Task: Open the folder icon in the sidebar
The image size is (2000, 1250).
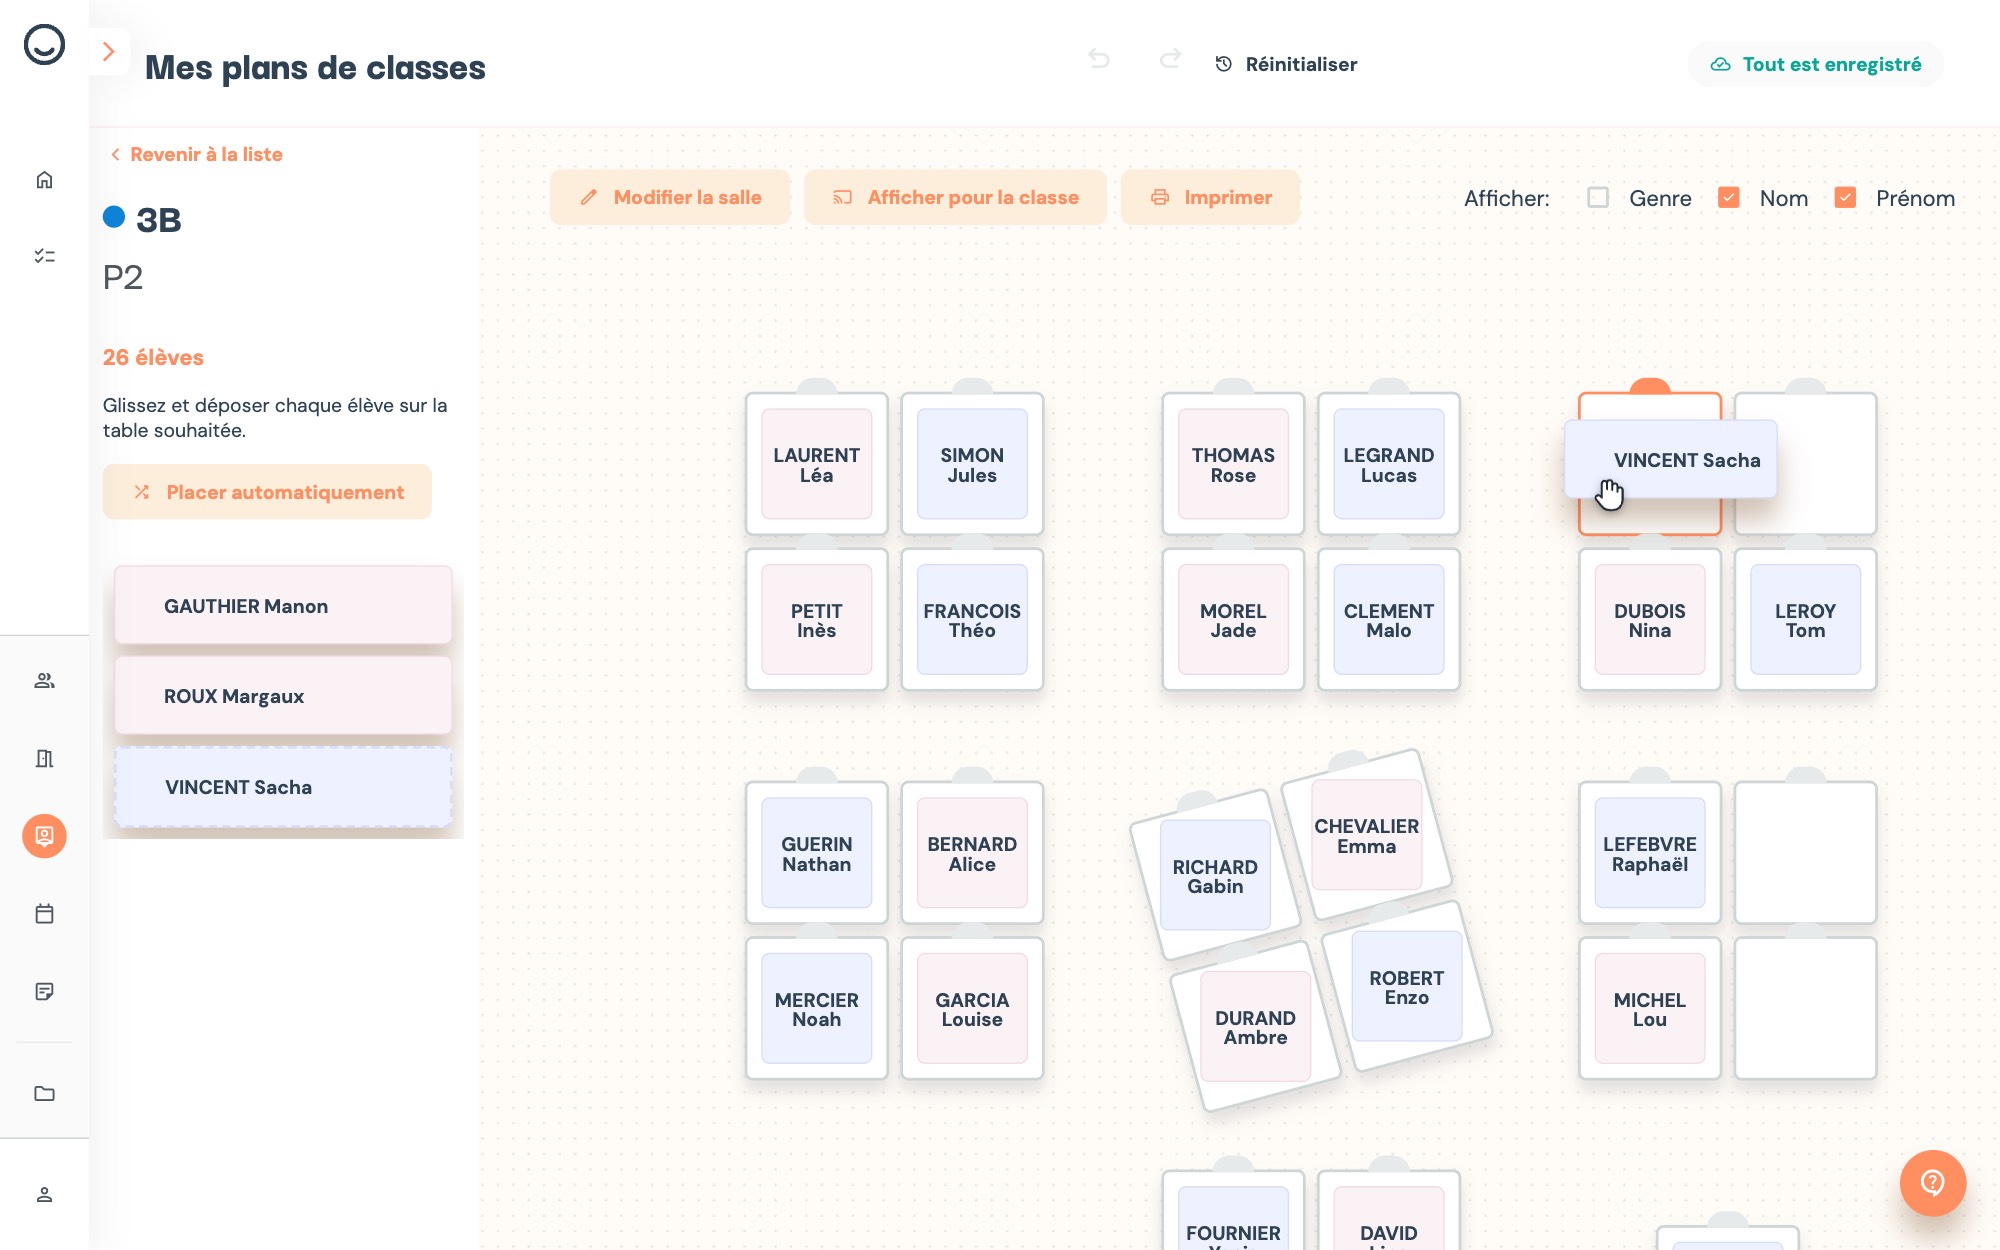Action: [x=44, y=1093]
